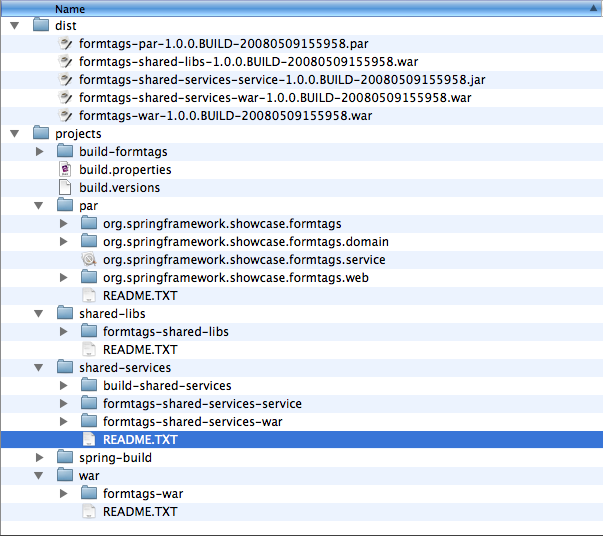Screen dimensions: 603x536
Task: Expand the spring-build folder triangle
Action: pos(39,458)
